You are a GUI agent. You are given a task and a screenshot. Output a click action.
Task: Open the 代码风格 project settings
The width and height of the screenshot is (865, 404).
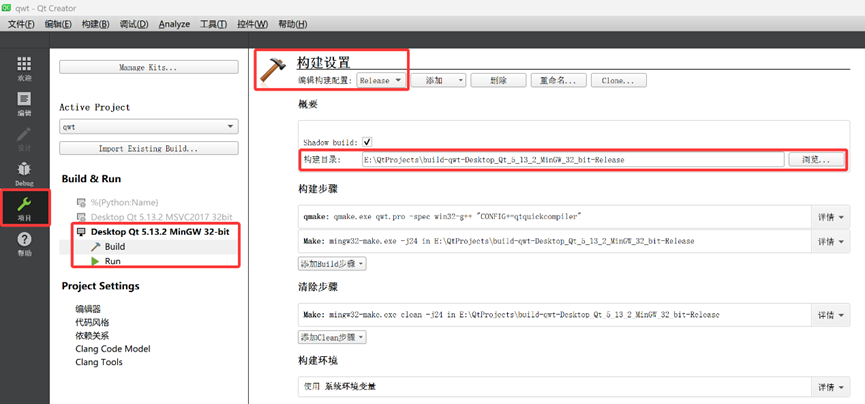(x=92, y=322)
